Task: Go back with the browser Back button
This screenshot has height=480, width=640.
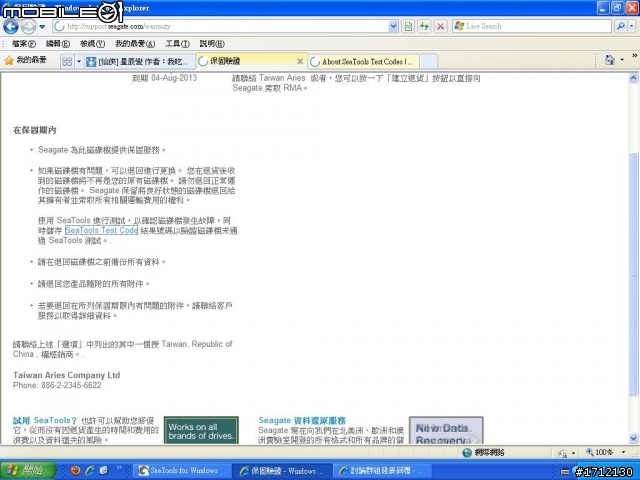Action: click(x=11, y=27)
